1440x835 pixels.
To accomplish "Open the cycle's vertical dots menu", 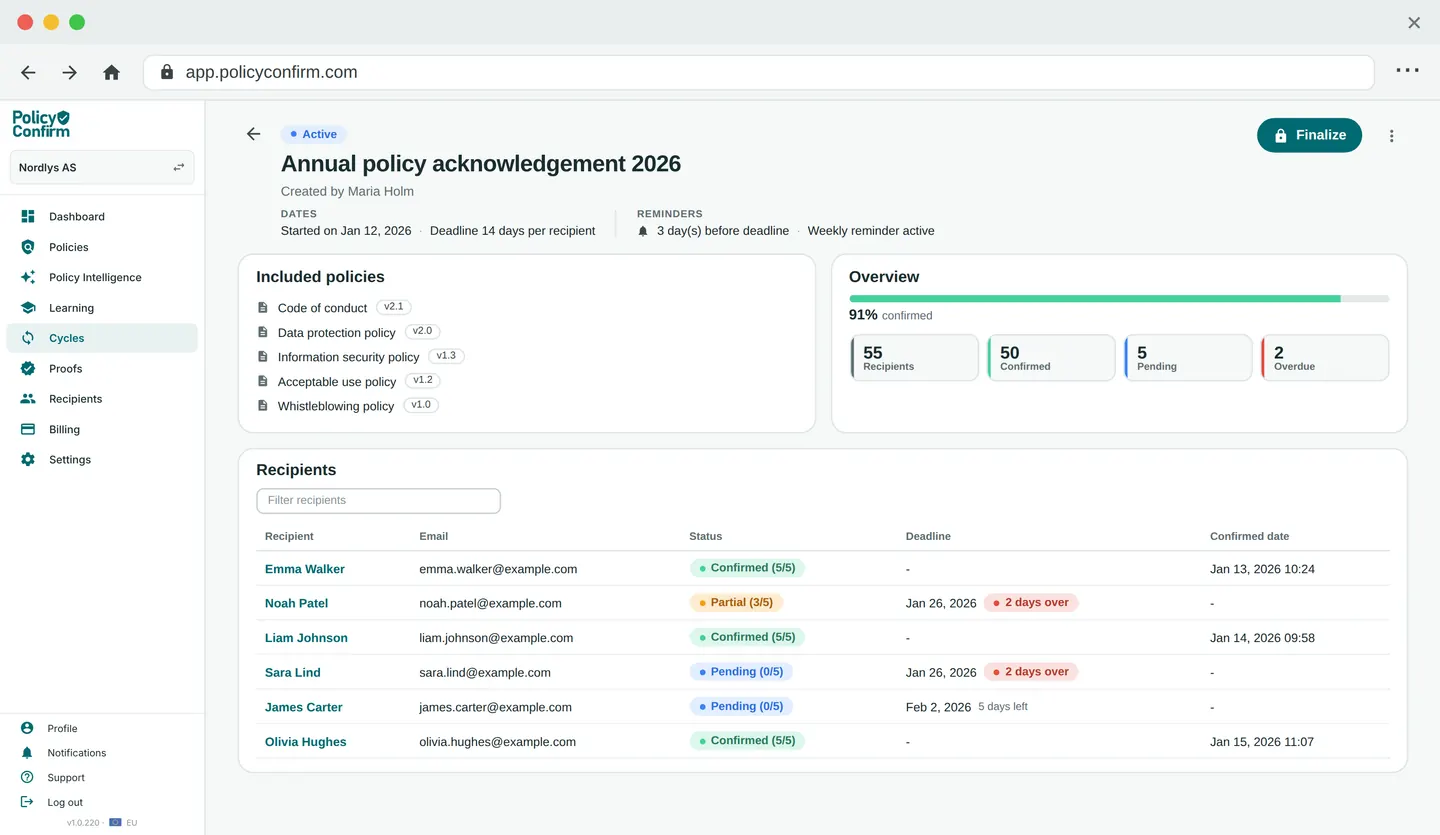I will pos(1391,136).
